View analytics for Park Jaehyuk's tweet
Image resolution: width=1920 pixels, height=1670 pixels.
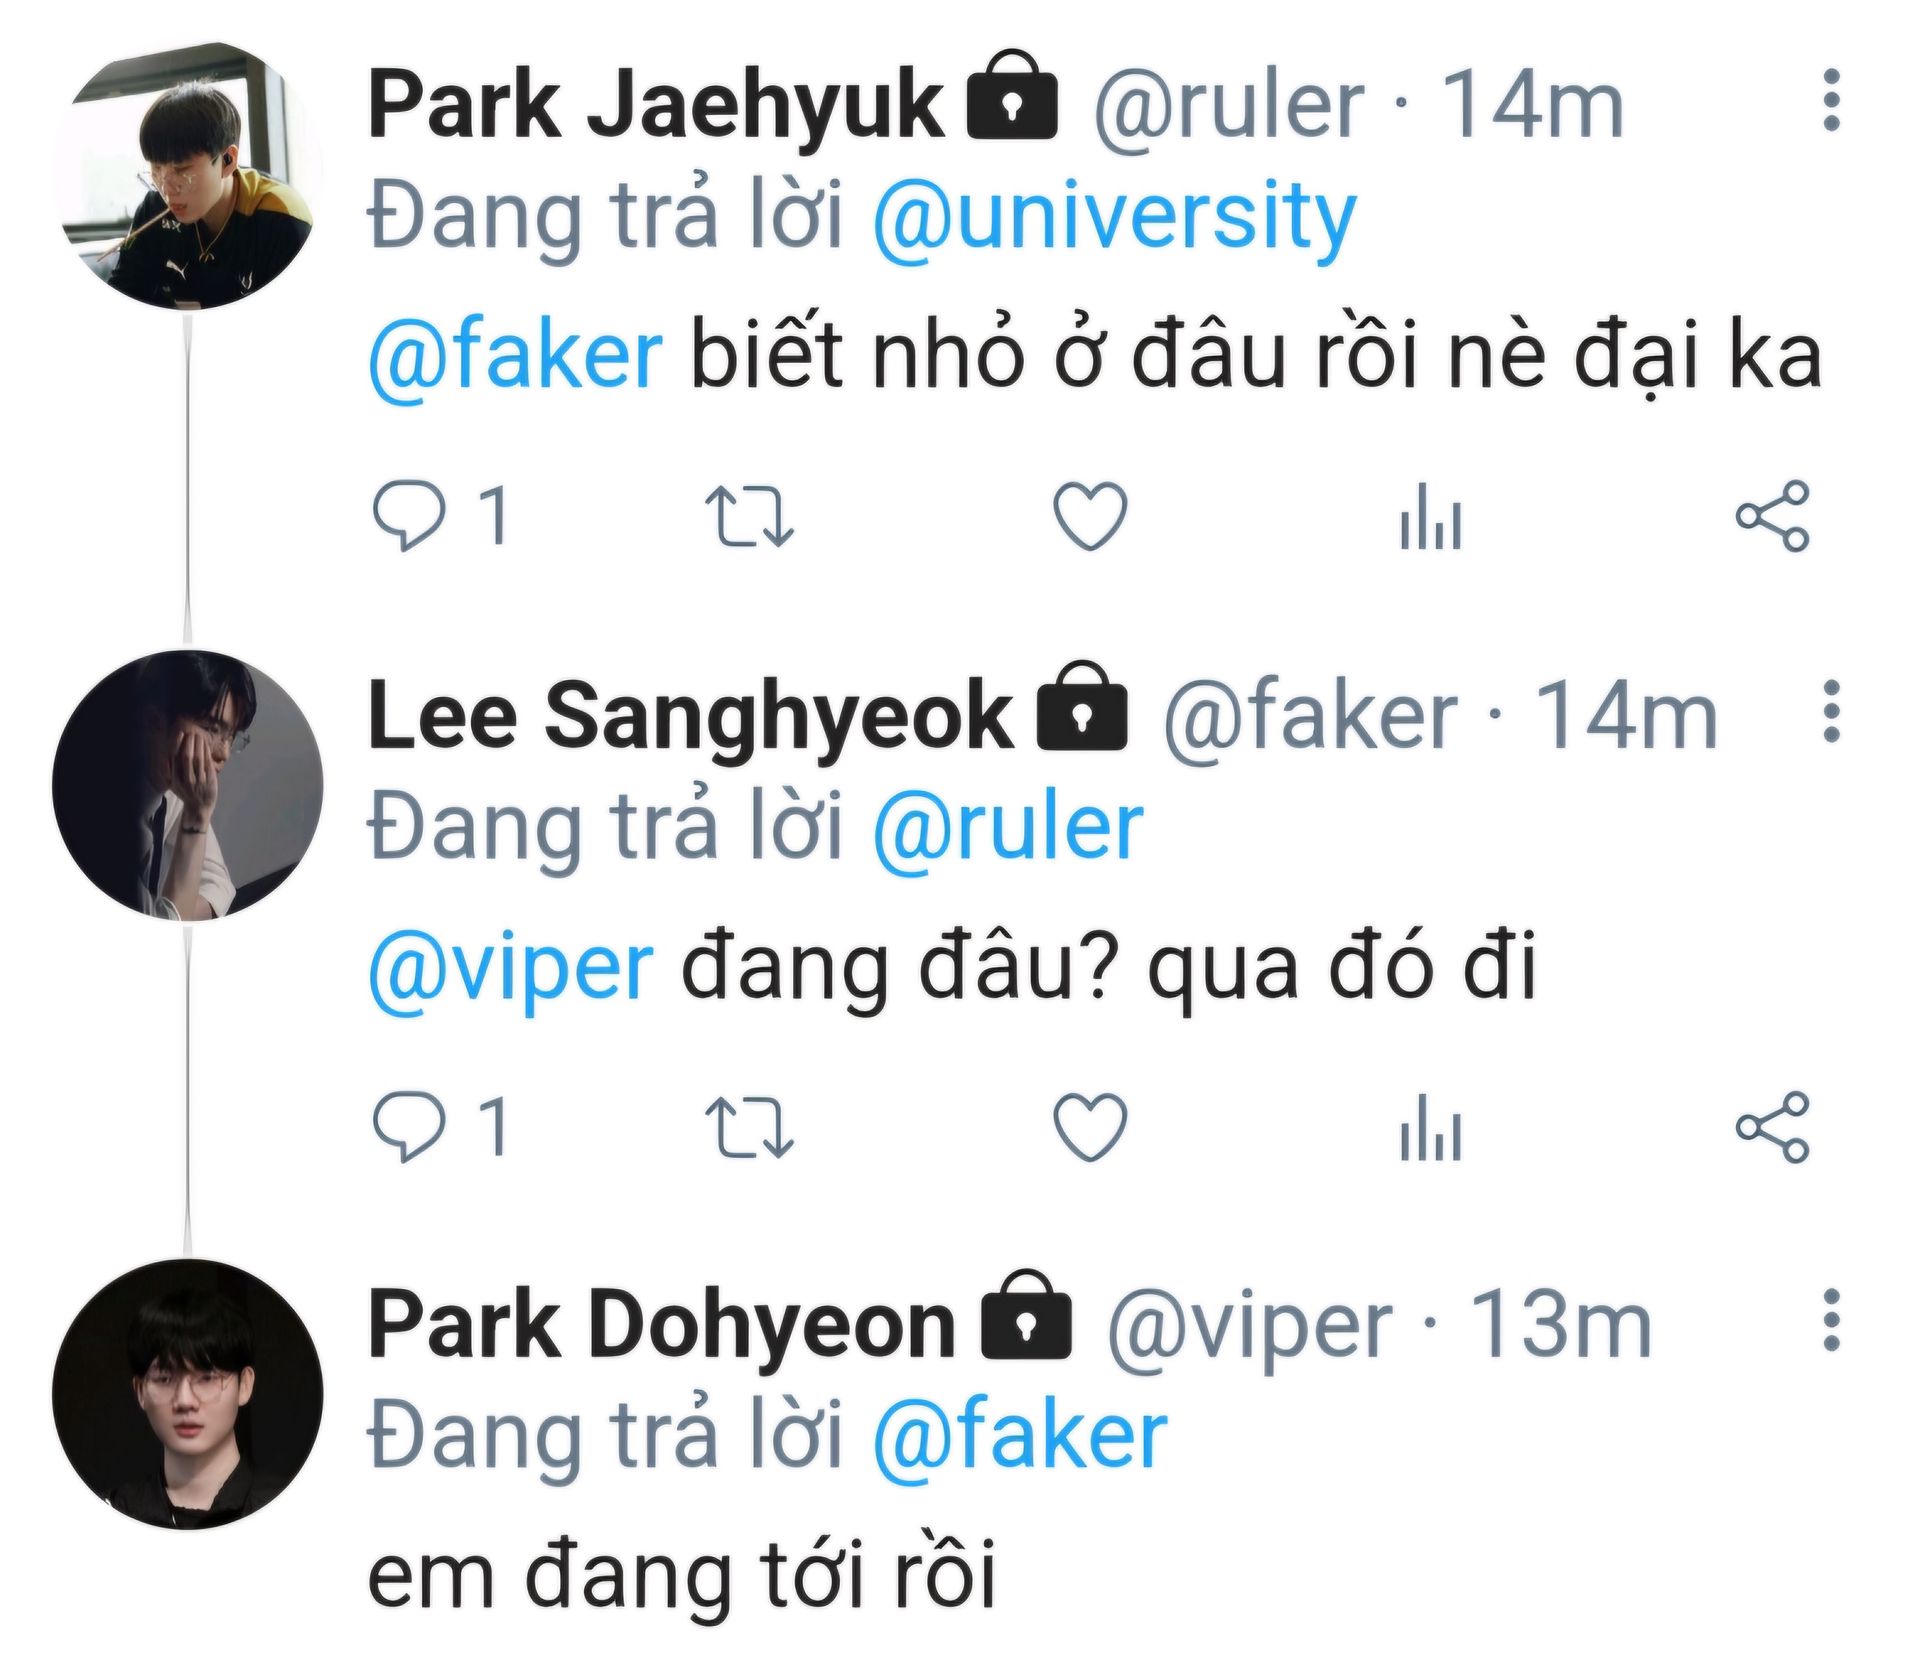(1430, 516)
